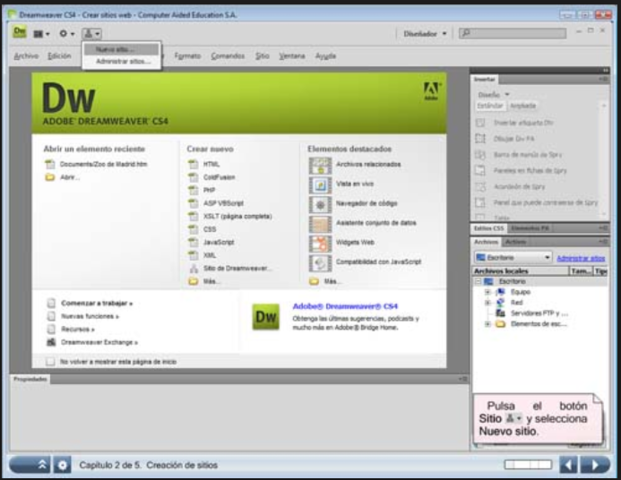Image resolution: width=621 pixels, height=480 pixels.
Task: Click the search field in the top bar
Action: [x=512, y=33]
